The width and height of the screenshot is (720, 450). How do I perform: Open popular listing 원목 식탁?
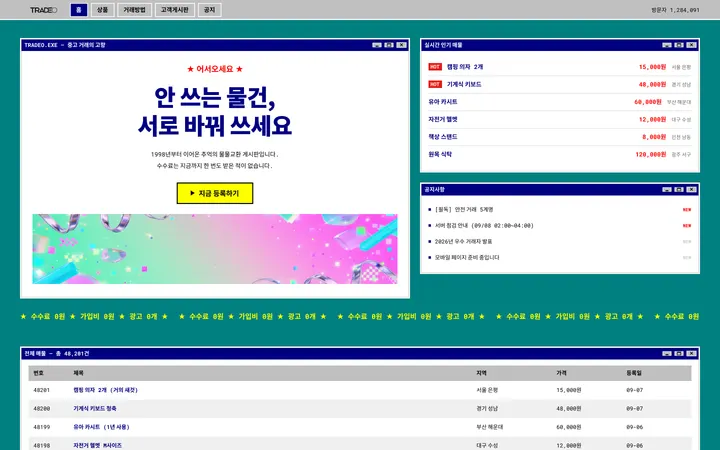coord(440,154)
